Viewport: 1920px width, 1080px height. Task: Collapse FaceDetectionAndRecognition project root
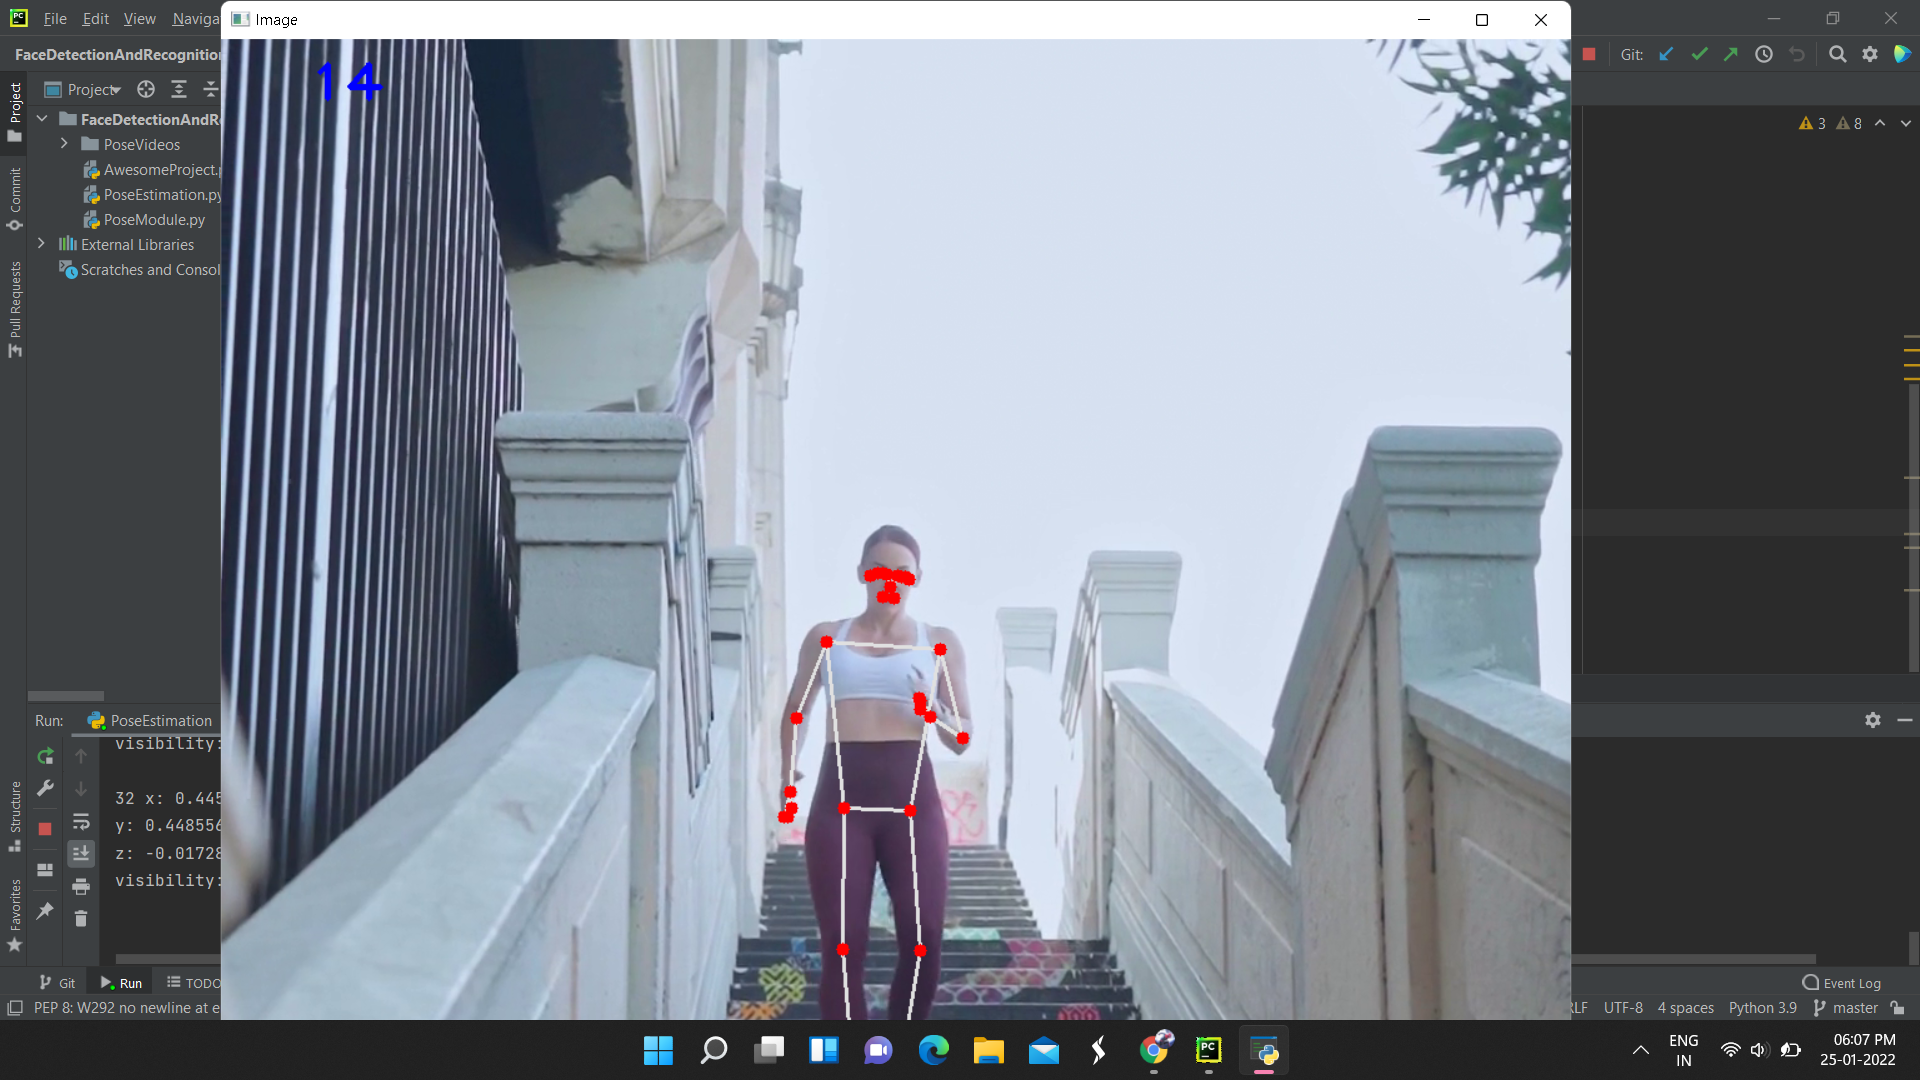[x=42, y=119]
